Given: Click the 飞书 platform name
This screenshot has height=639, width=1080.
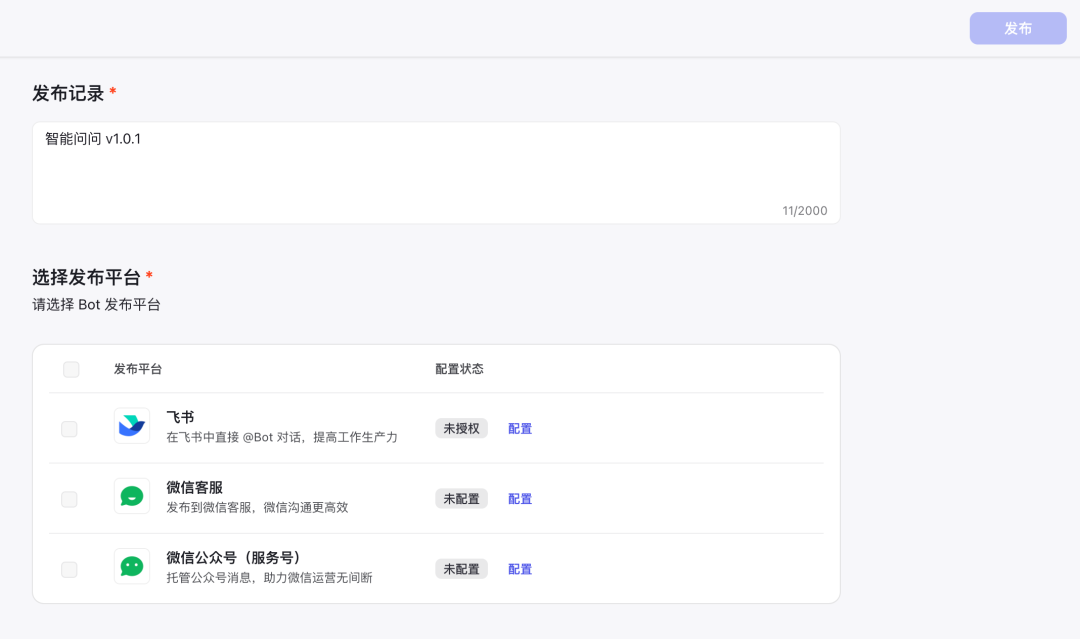Looking at the screenshot, I should pyautogui.click(x=180, y=417).
